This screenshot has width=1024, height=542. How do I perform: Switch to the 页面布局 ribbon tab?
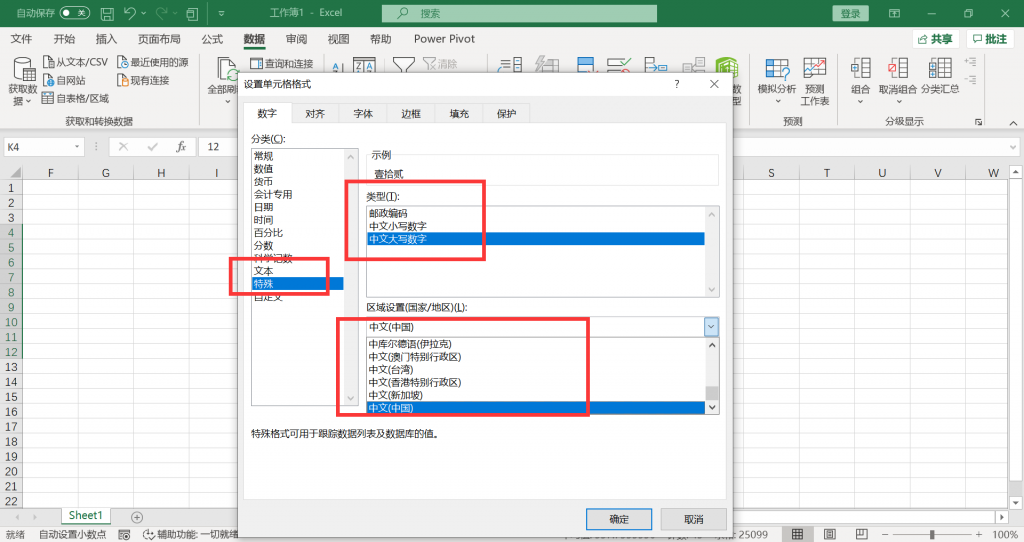tap(159, 39)
